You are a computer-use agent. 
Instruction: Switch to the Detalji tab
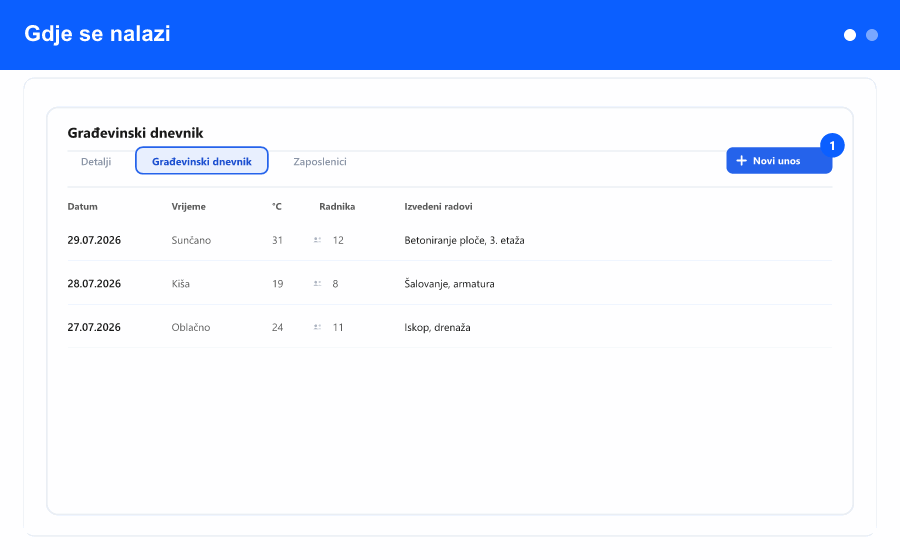point(96,161)
